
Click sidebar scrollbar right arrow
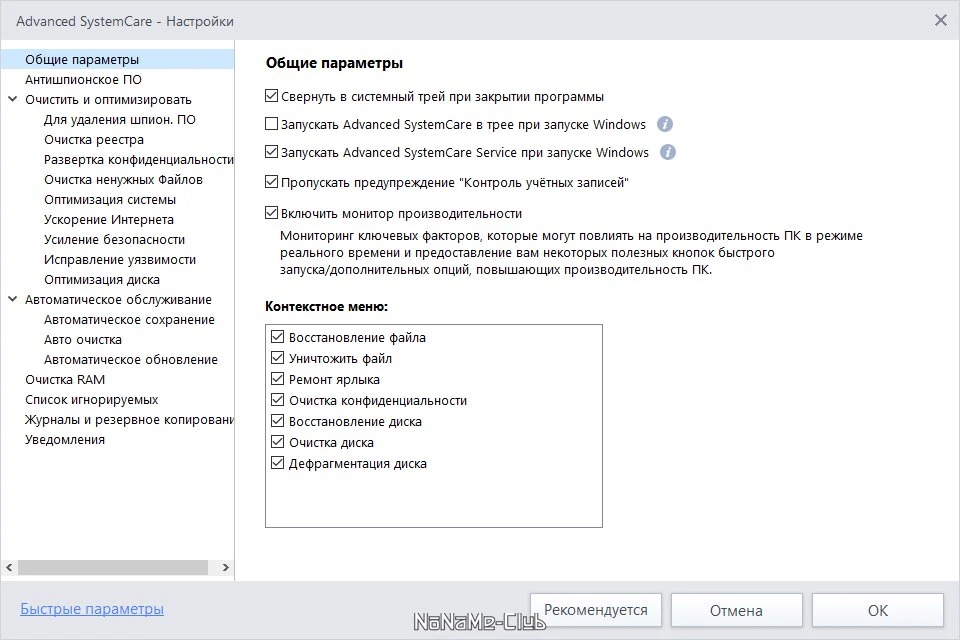(225, 568)
